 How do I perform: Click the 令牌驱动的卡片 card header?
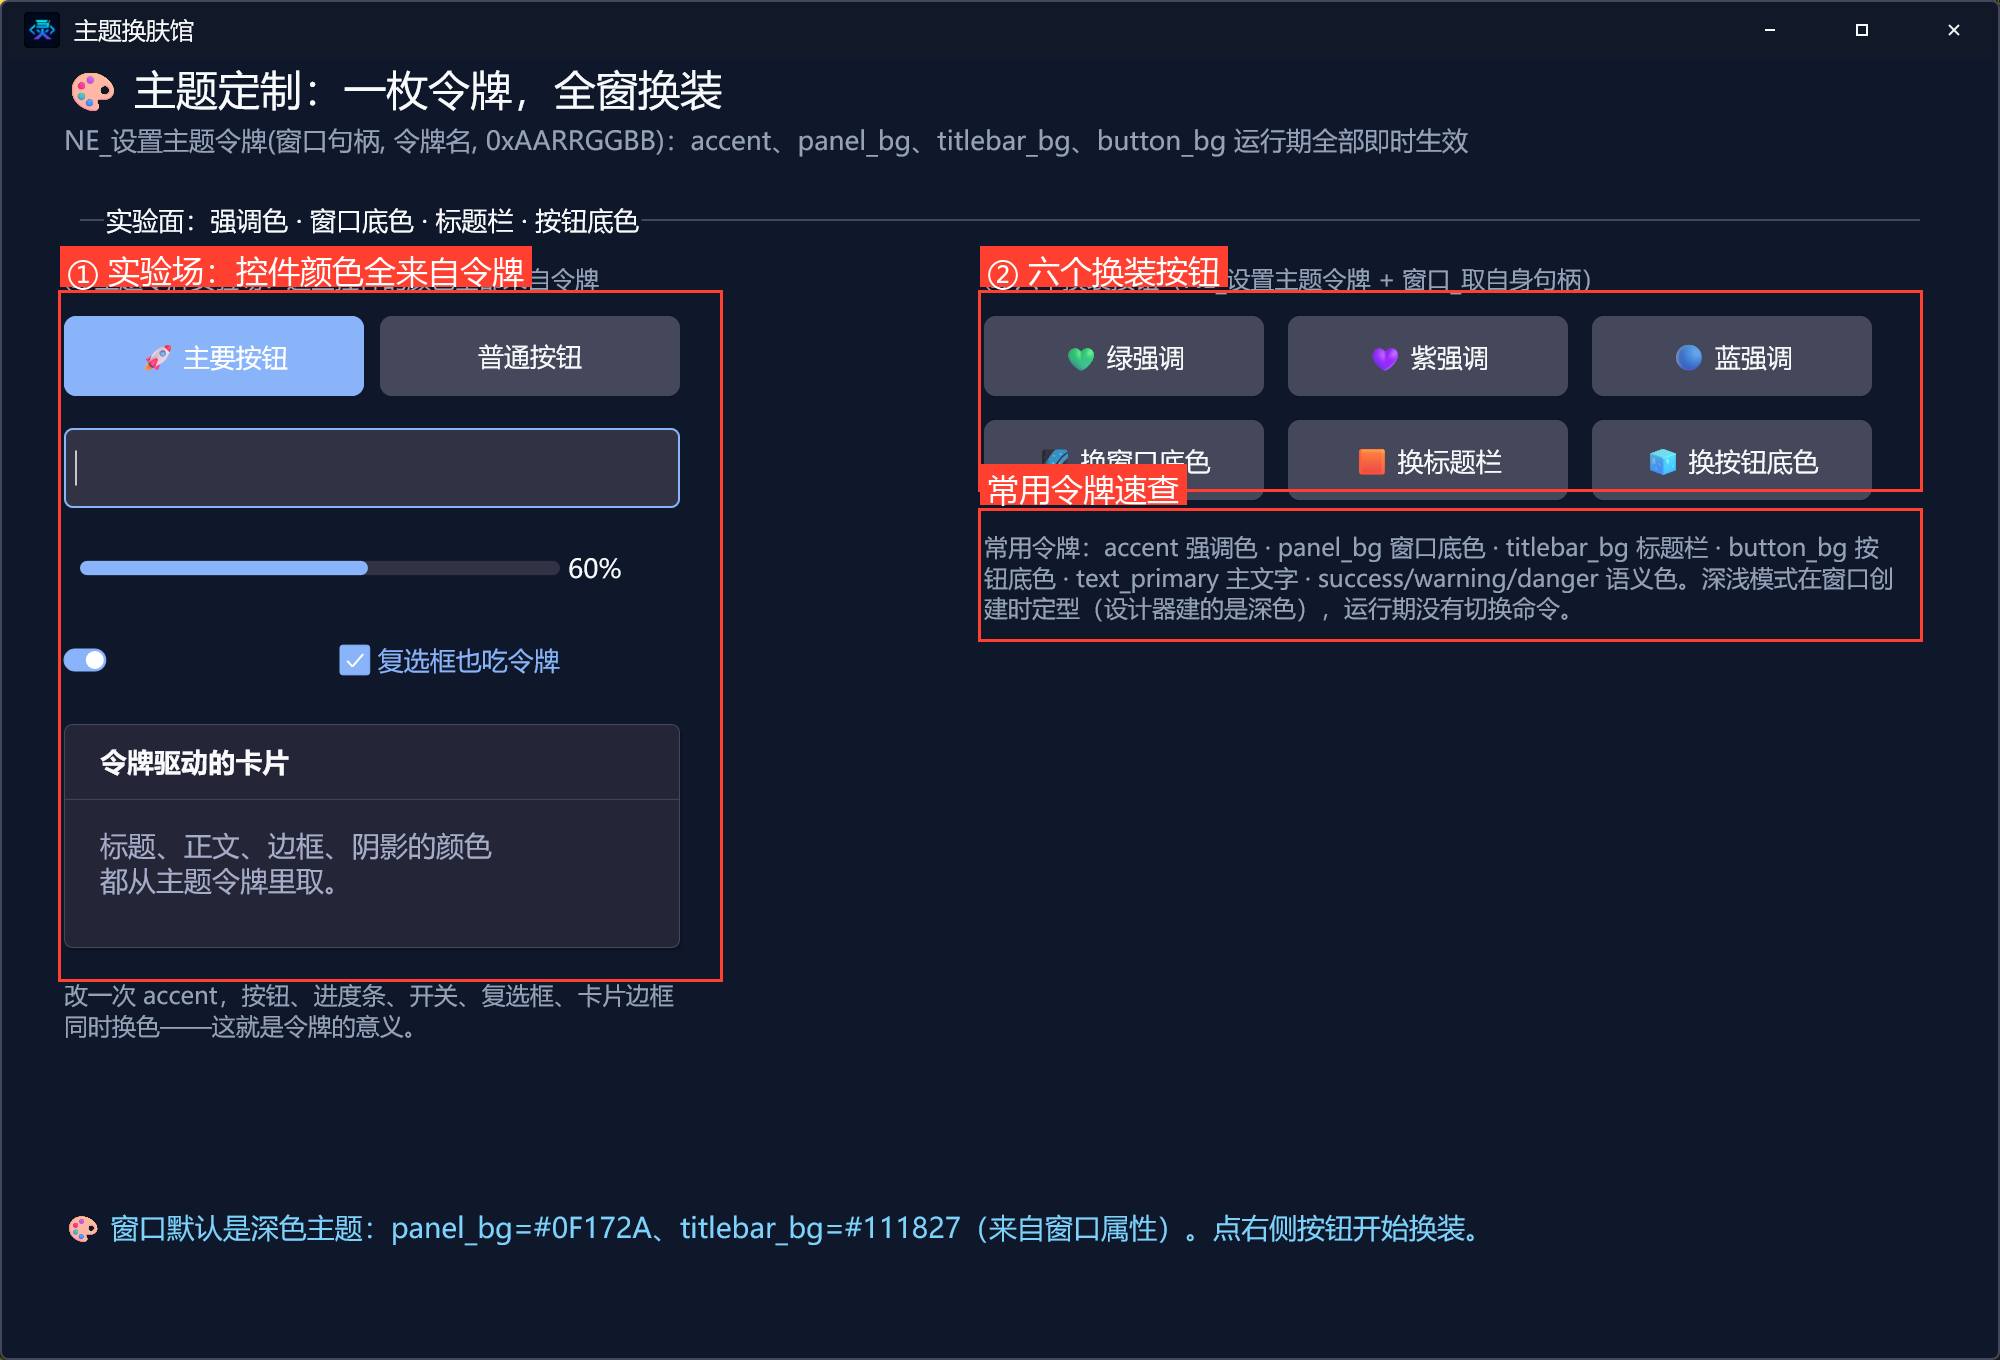[372, 762]
